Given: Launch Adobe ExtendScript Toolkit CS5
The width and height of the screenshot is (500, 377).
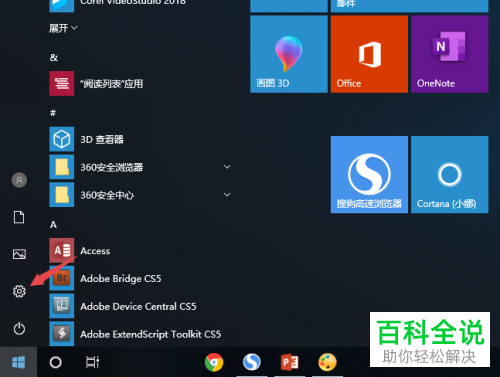Looking at the screenshot, I should [140, 334].
